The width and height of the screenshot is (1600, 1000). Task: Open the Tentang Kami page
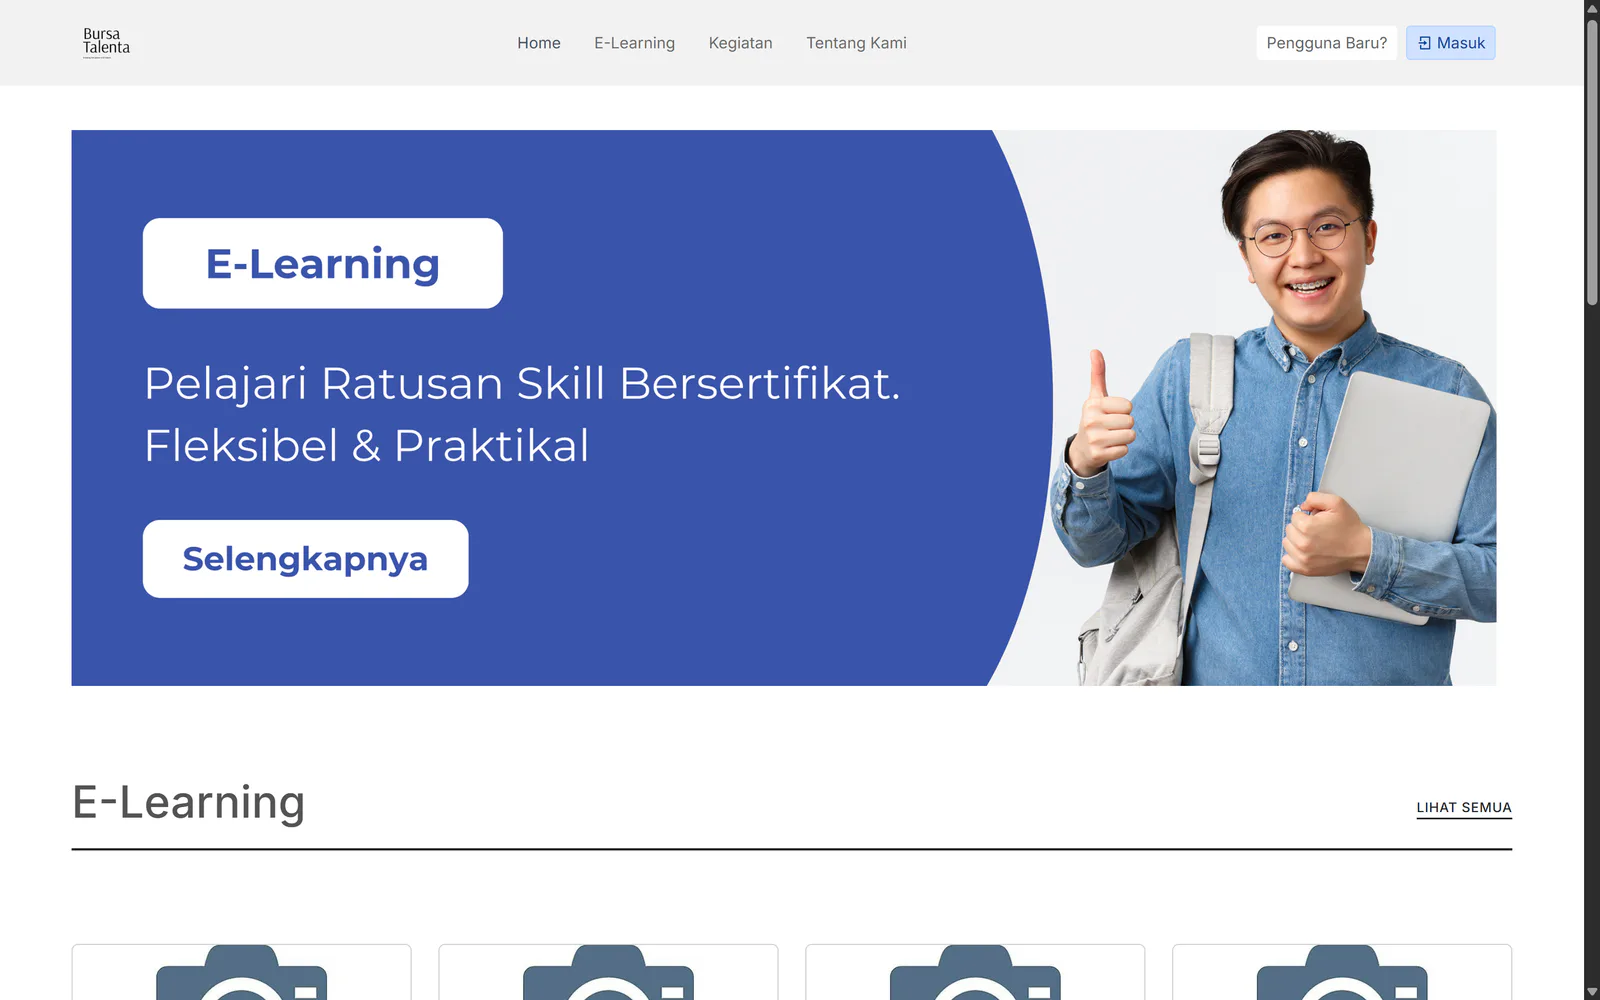[x=856, y=43]
